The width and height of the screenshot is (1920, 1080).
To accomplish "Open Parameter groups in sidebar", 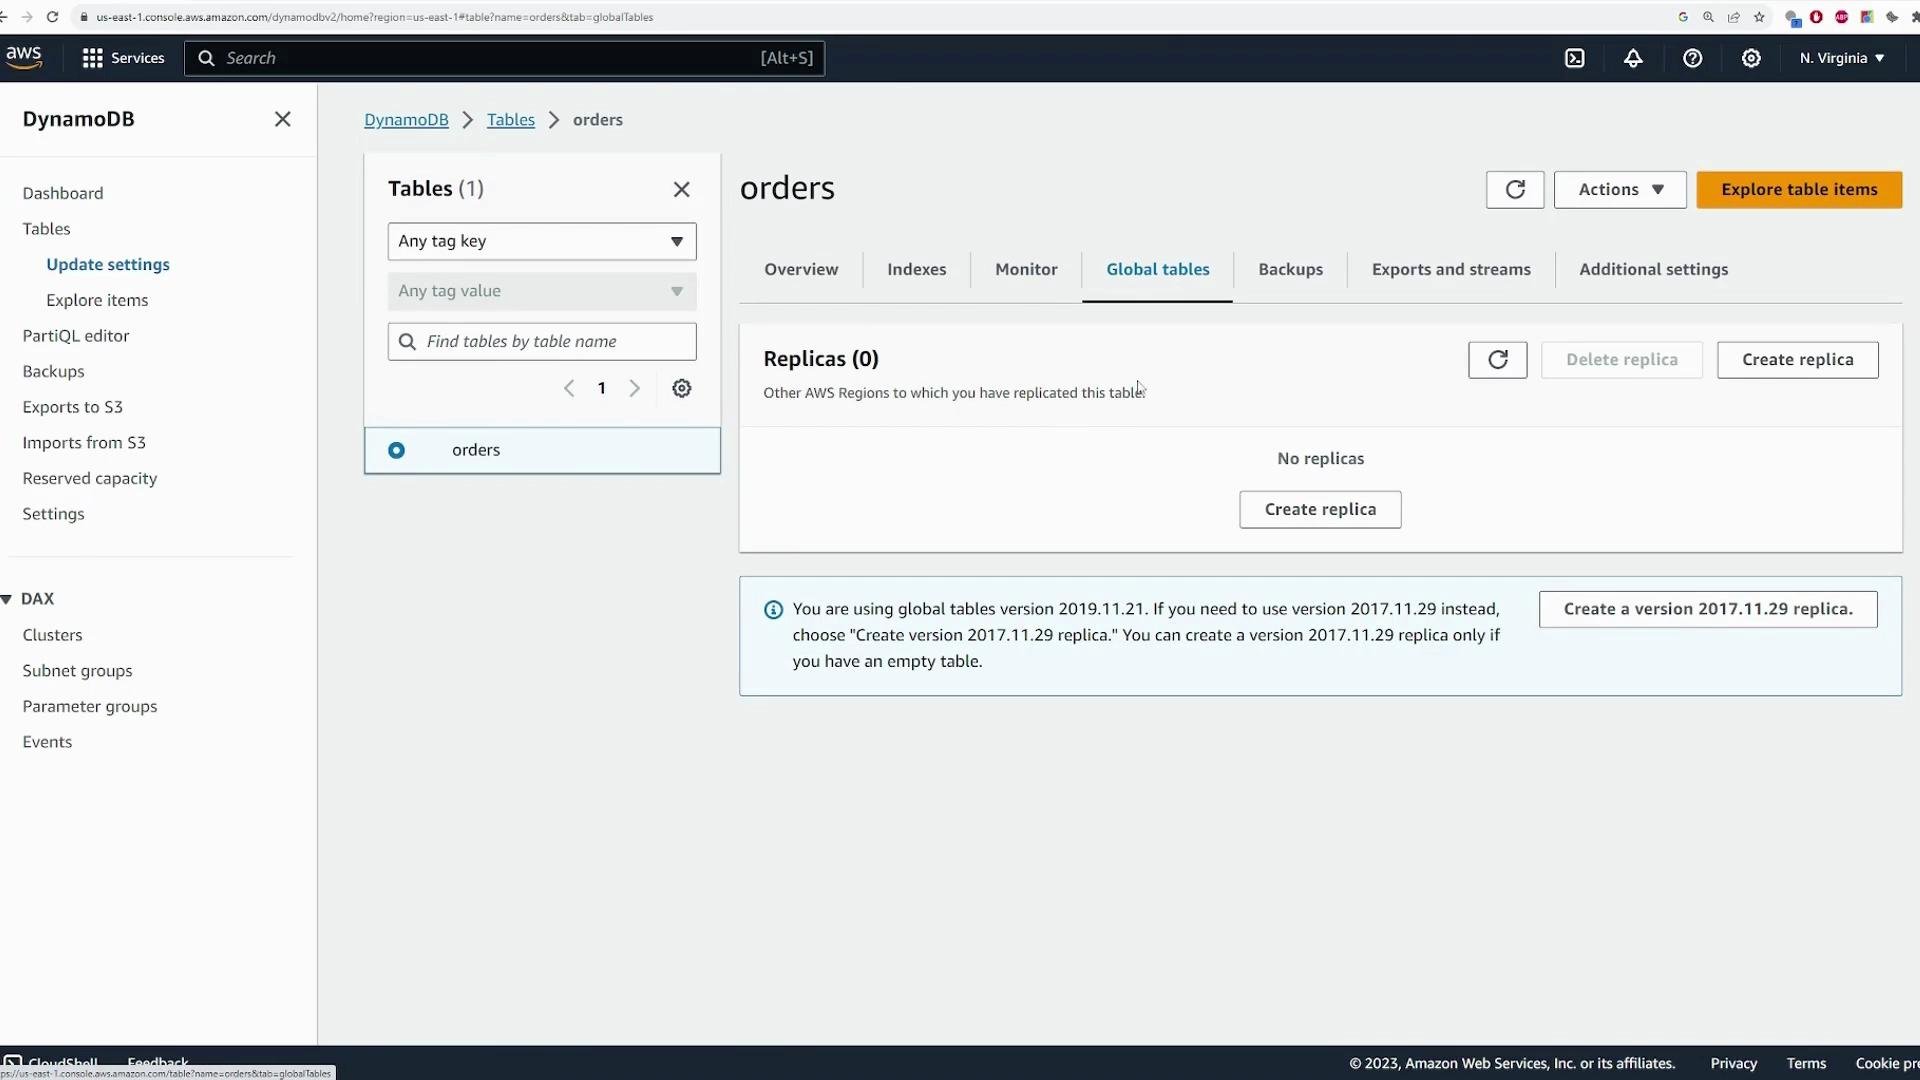I will (x=90, y=707).
